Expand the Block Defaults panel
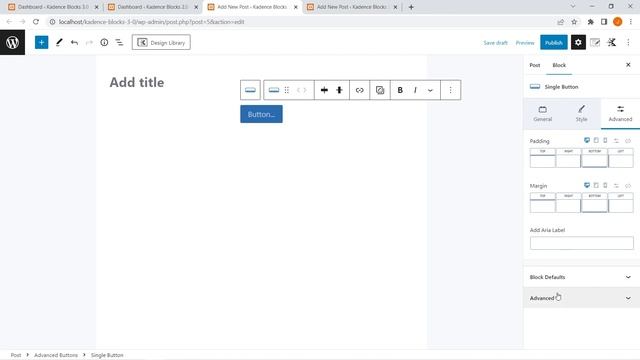 click(x=582, y=277)
